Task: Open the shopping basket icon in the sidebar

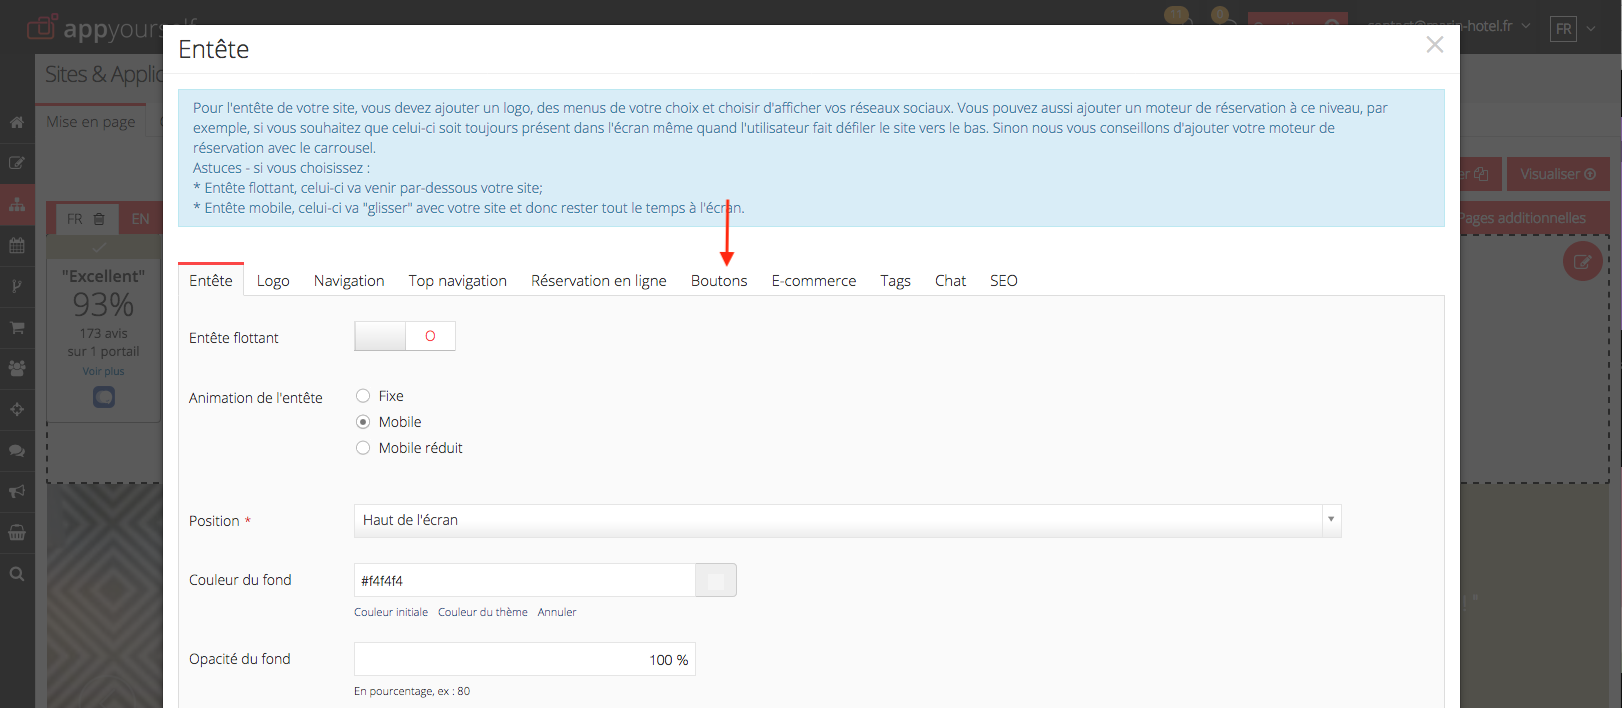Action: (17, 532)
